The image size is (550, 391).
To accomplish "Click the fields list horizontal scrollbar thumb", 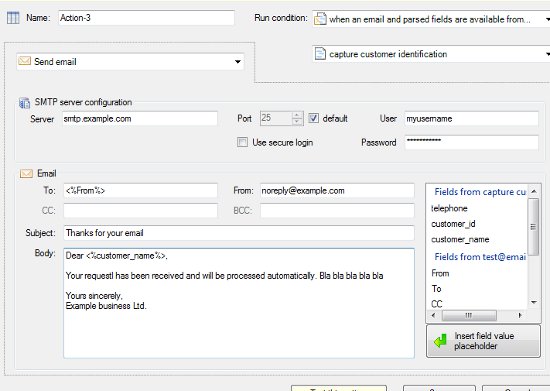I will coord(469,315).
